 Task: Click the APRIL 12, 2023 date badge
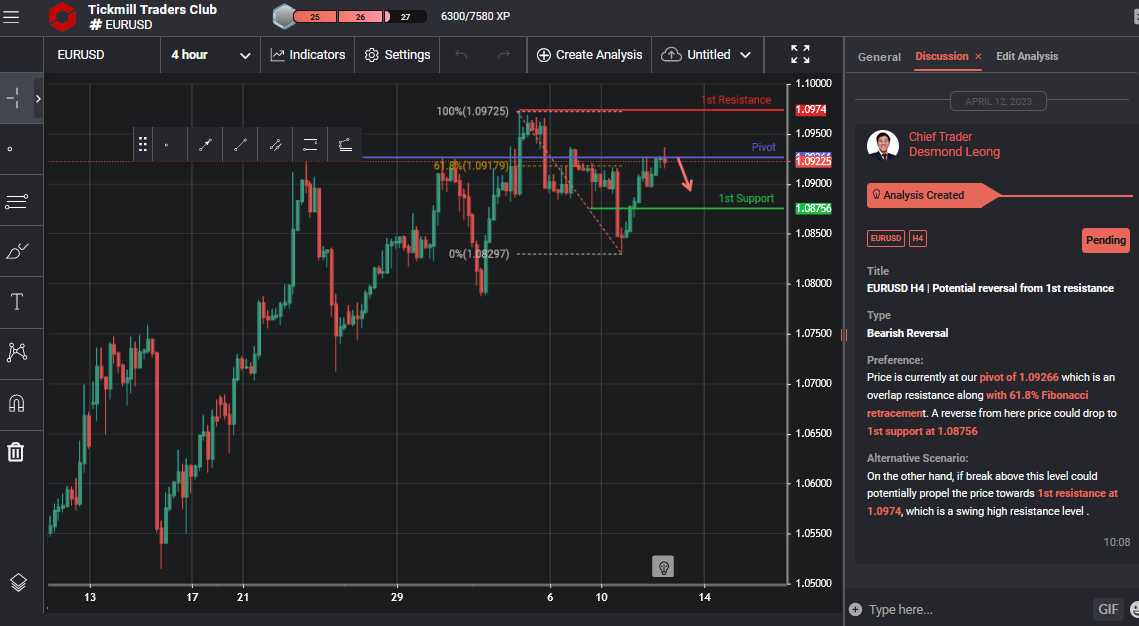[x=998, y=102]
